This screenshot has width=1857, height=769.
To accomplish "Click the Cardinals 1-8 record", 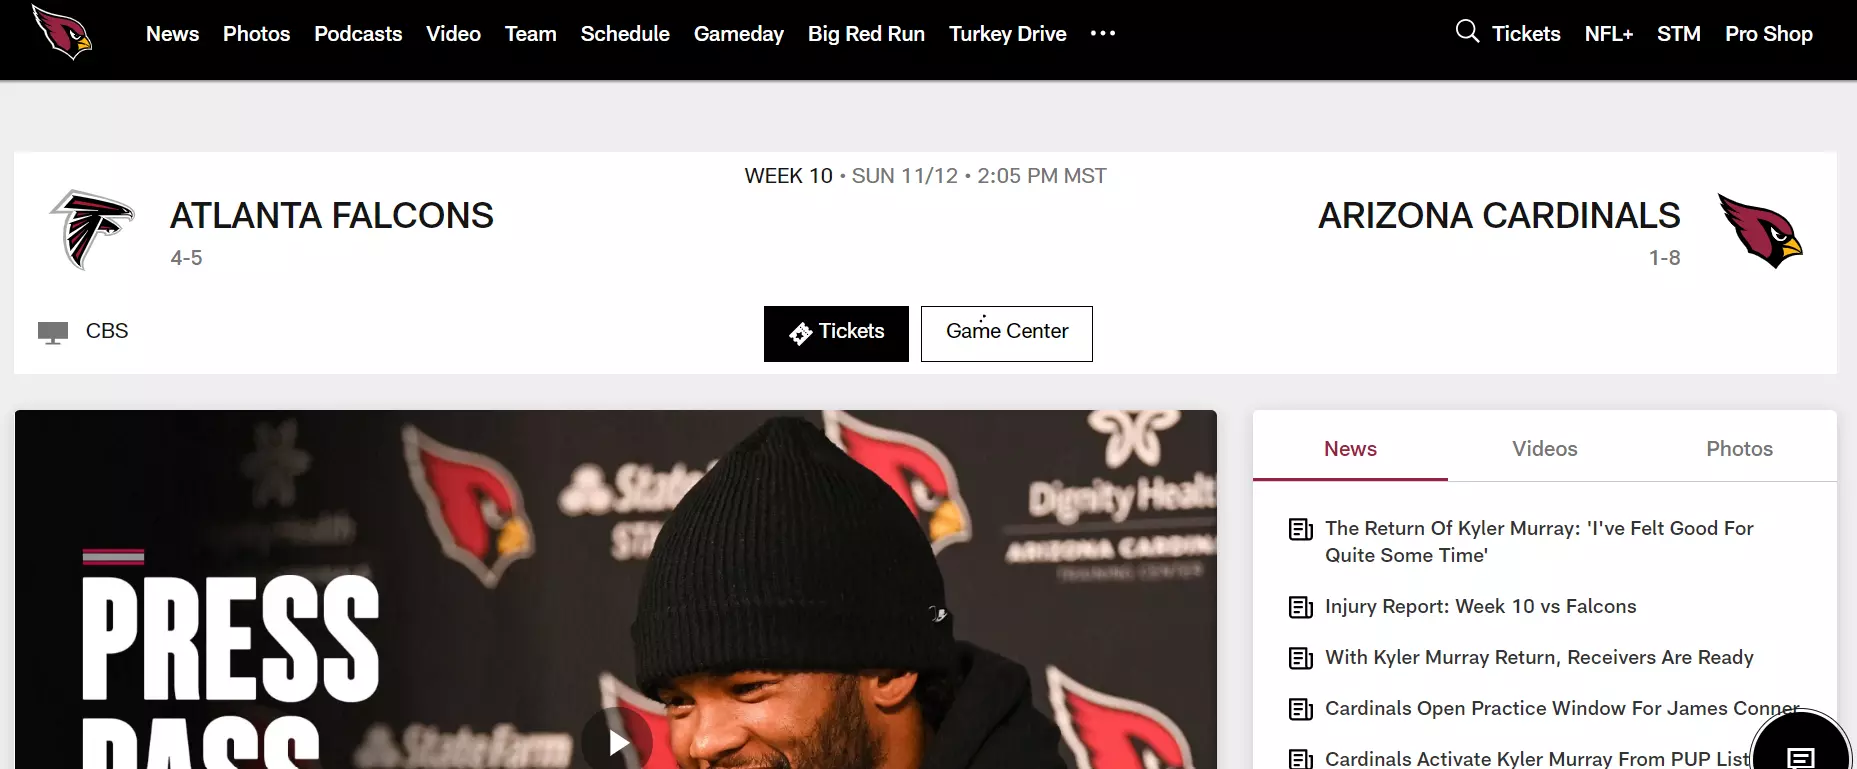I will click(1664, 258).
